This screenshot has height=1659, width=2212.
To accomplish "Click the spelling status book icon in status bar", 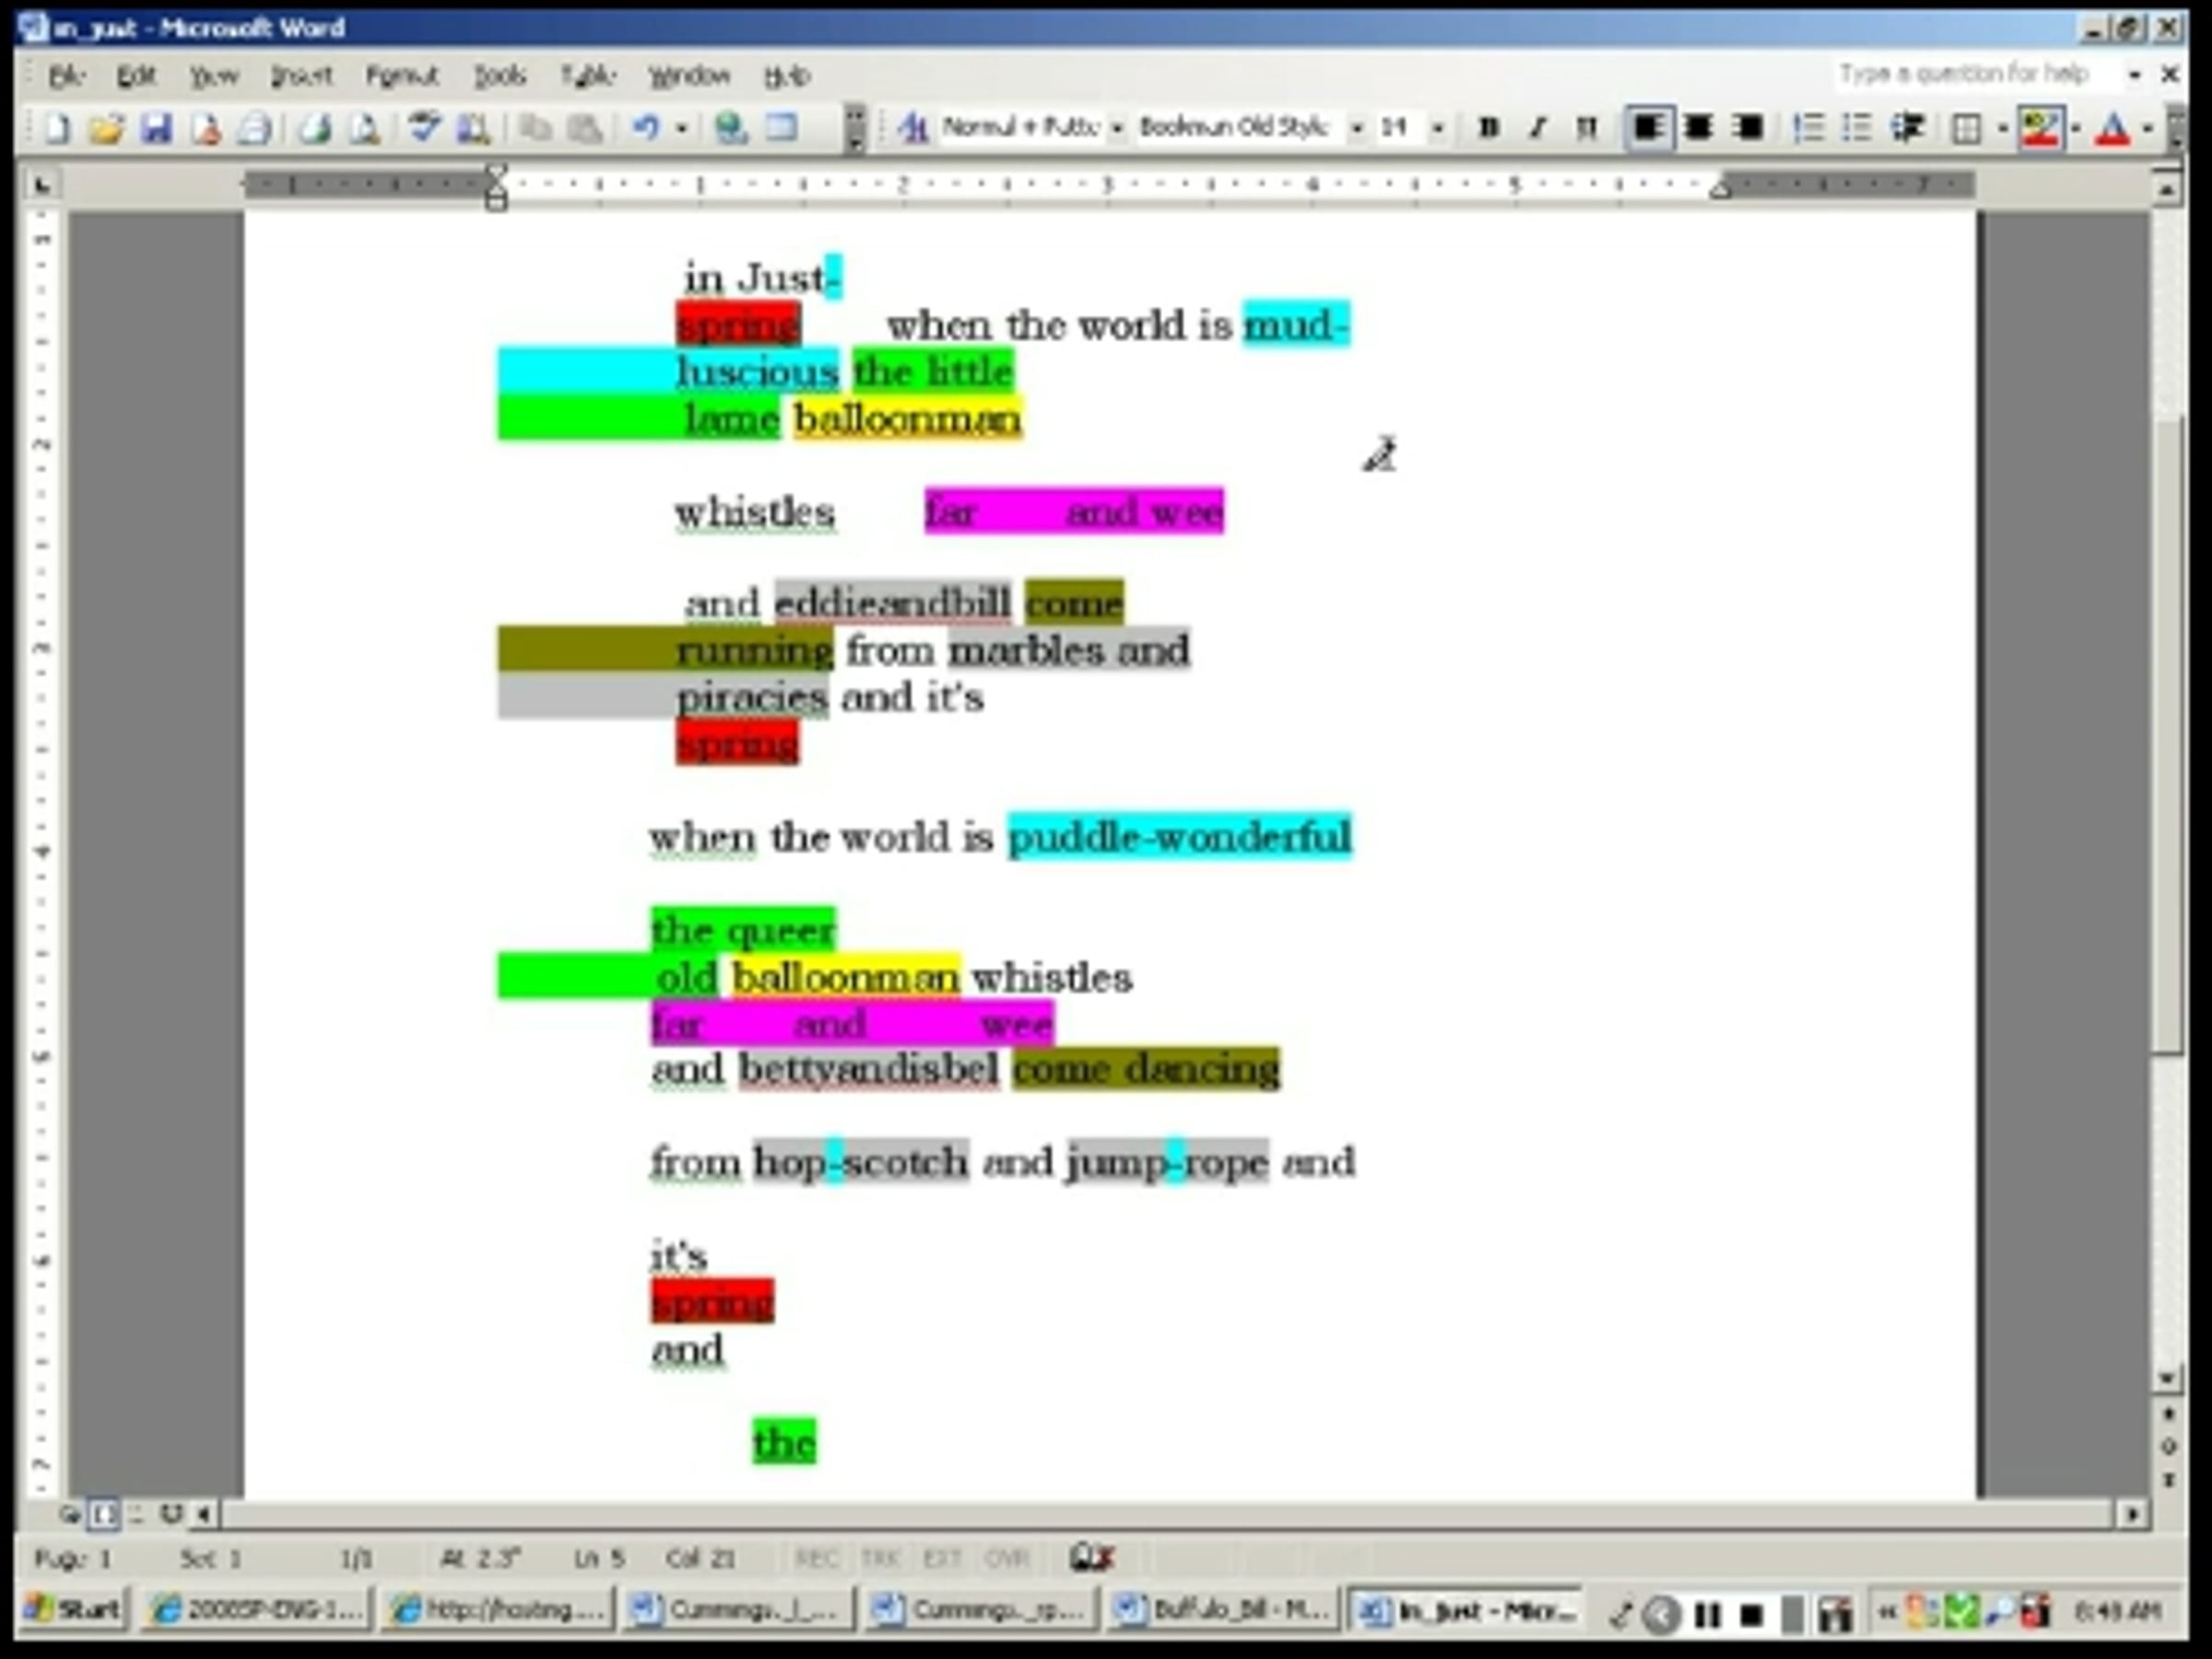I will click(1092, 1558).
